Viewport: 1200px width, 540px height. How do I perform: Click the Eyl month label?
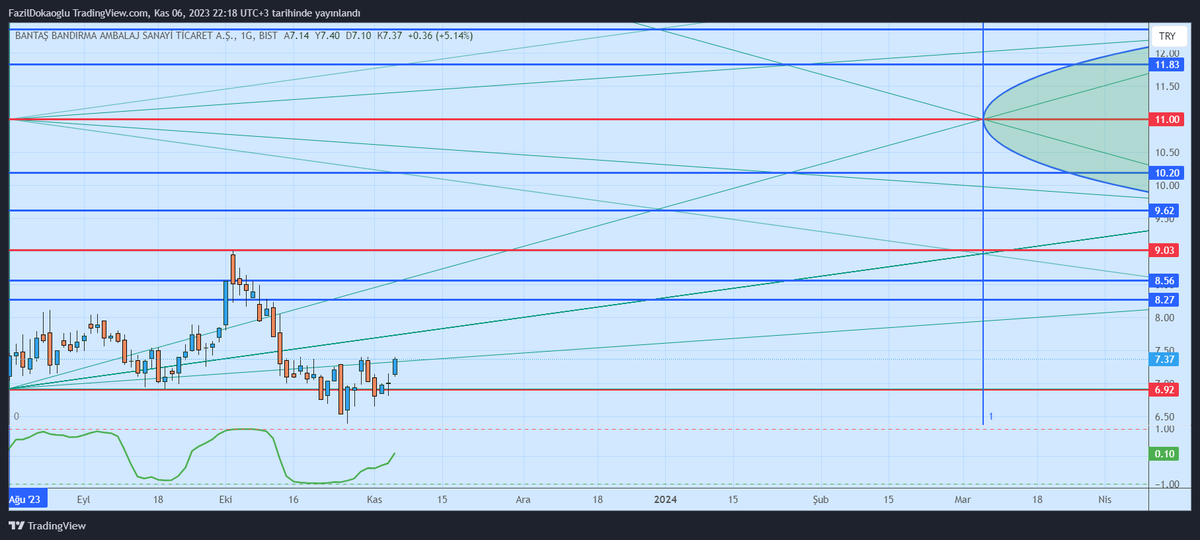coord(83,498)
